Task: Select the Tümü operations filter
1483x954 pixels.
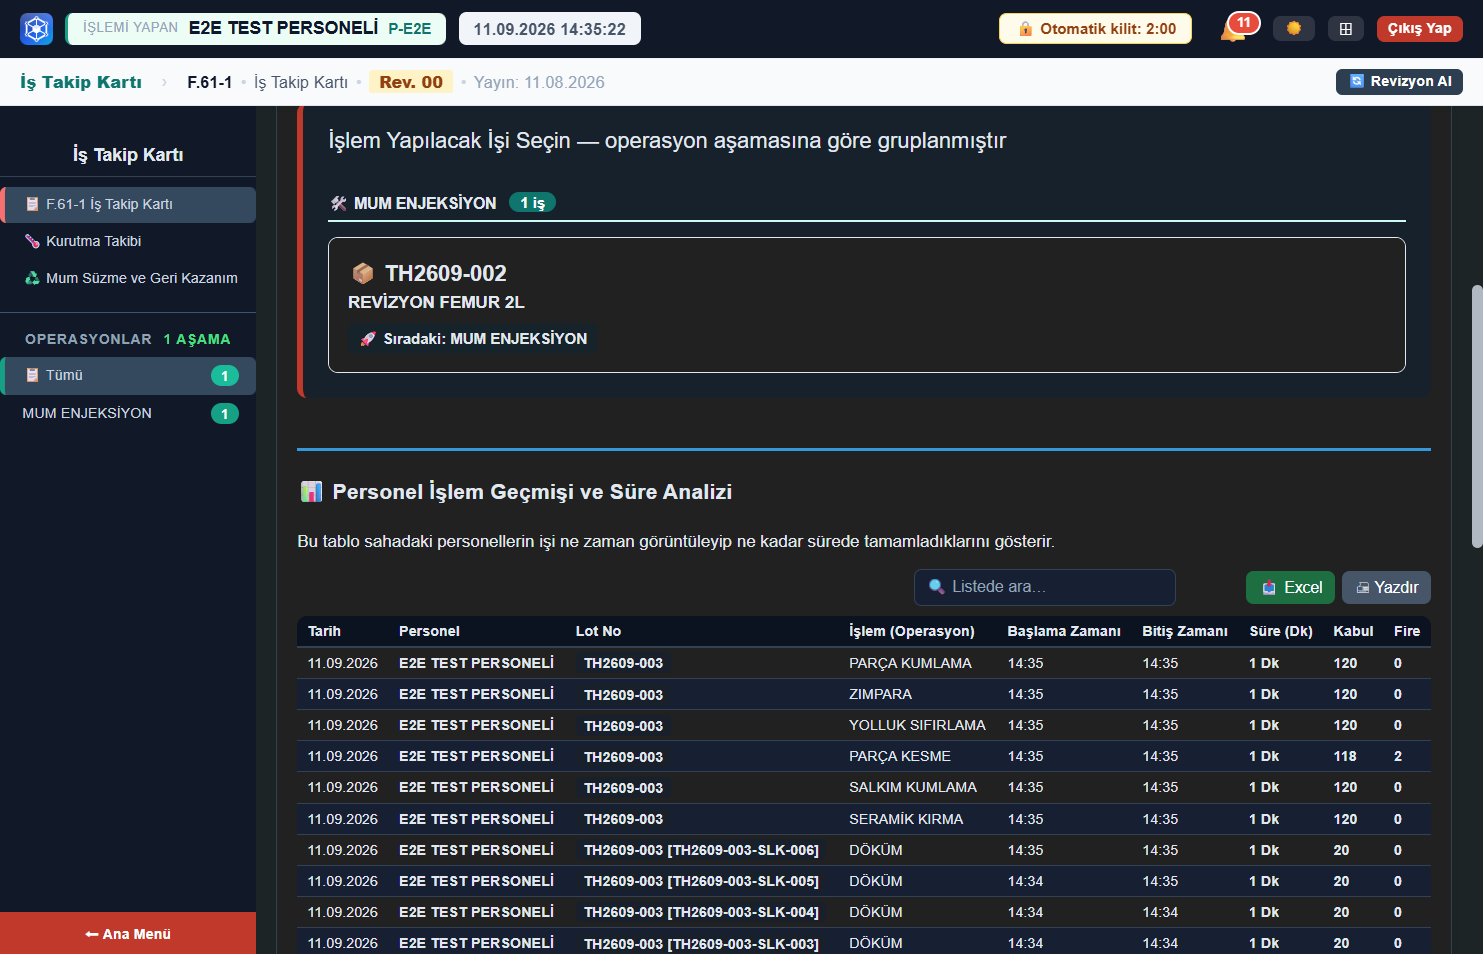Action: [128, 375]
